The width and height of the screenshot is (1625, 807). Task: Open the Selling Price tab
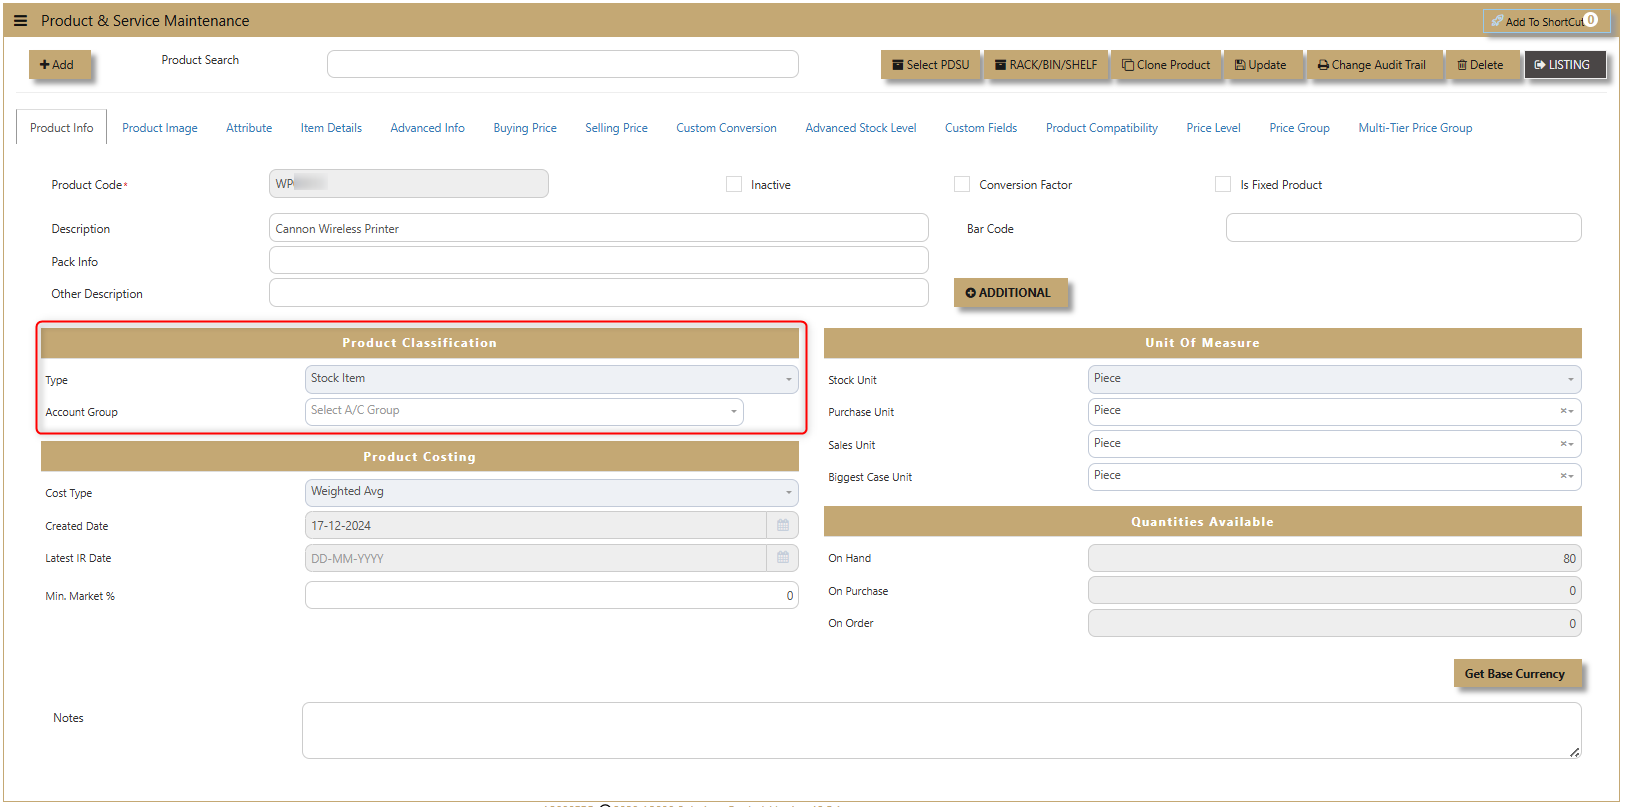coord(616,128)
